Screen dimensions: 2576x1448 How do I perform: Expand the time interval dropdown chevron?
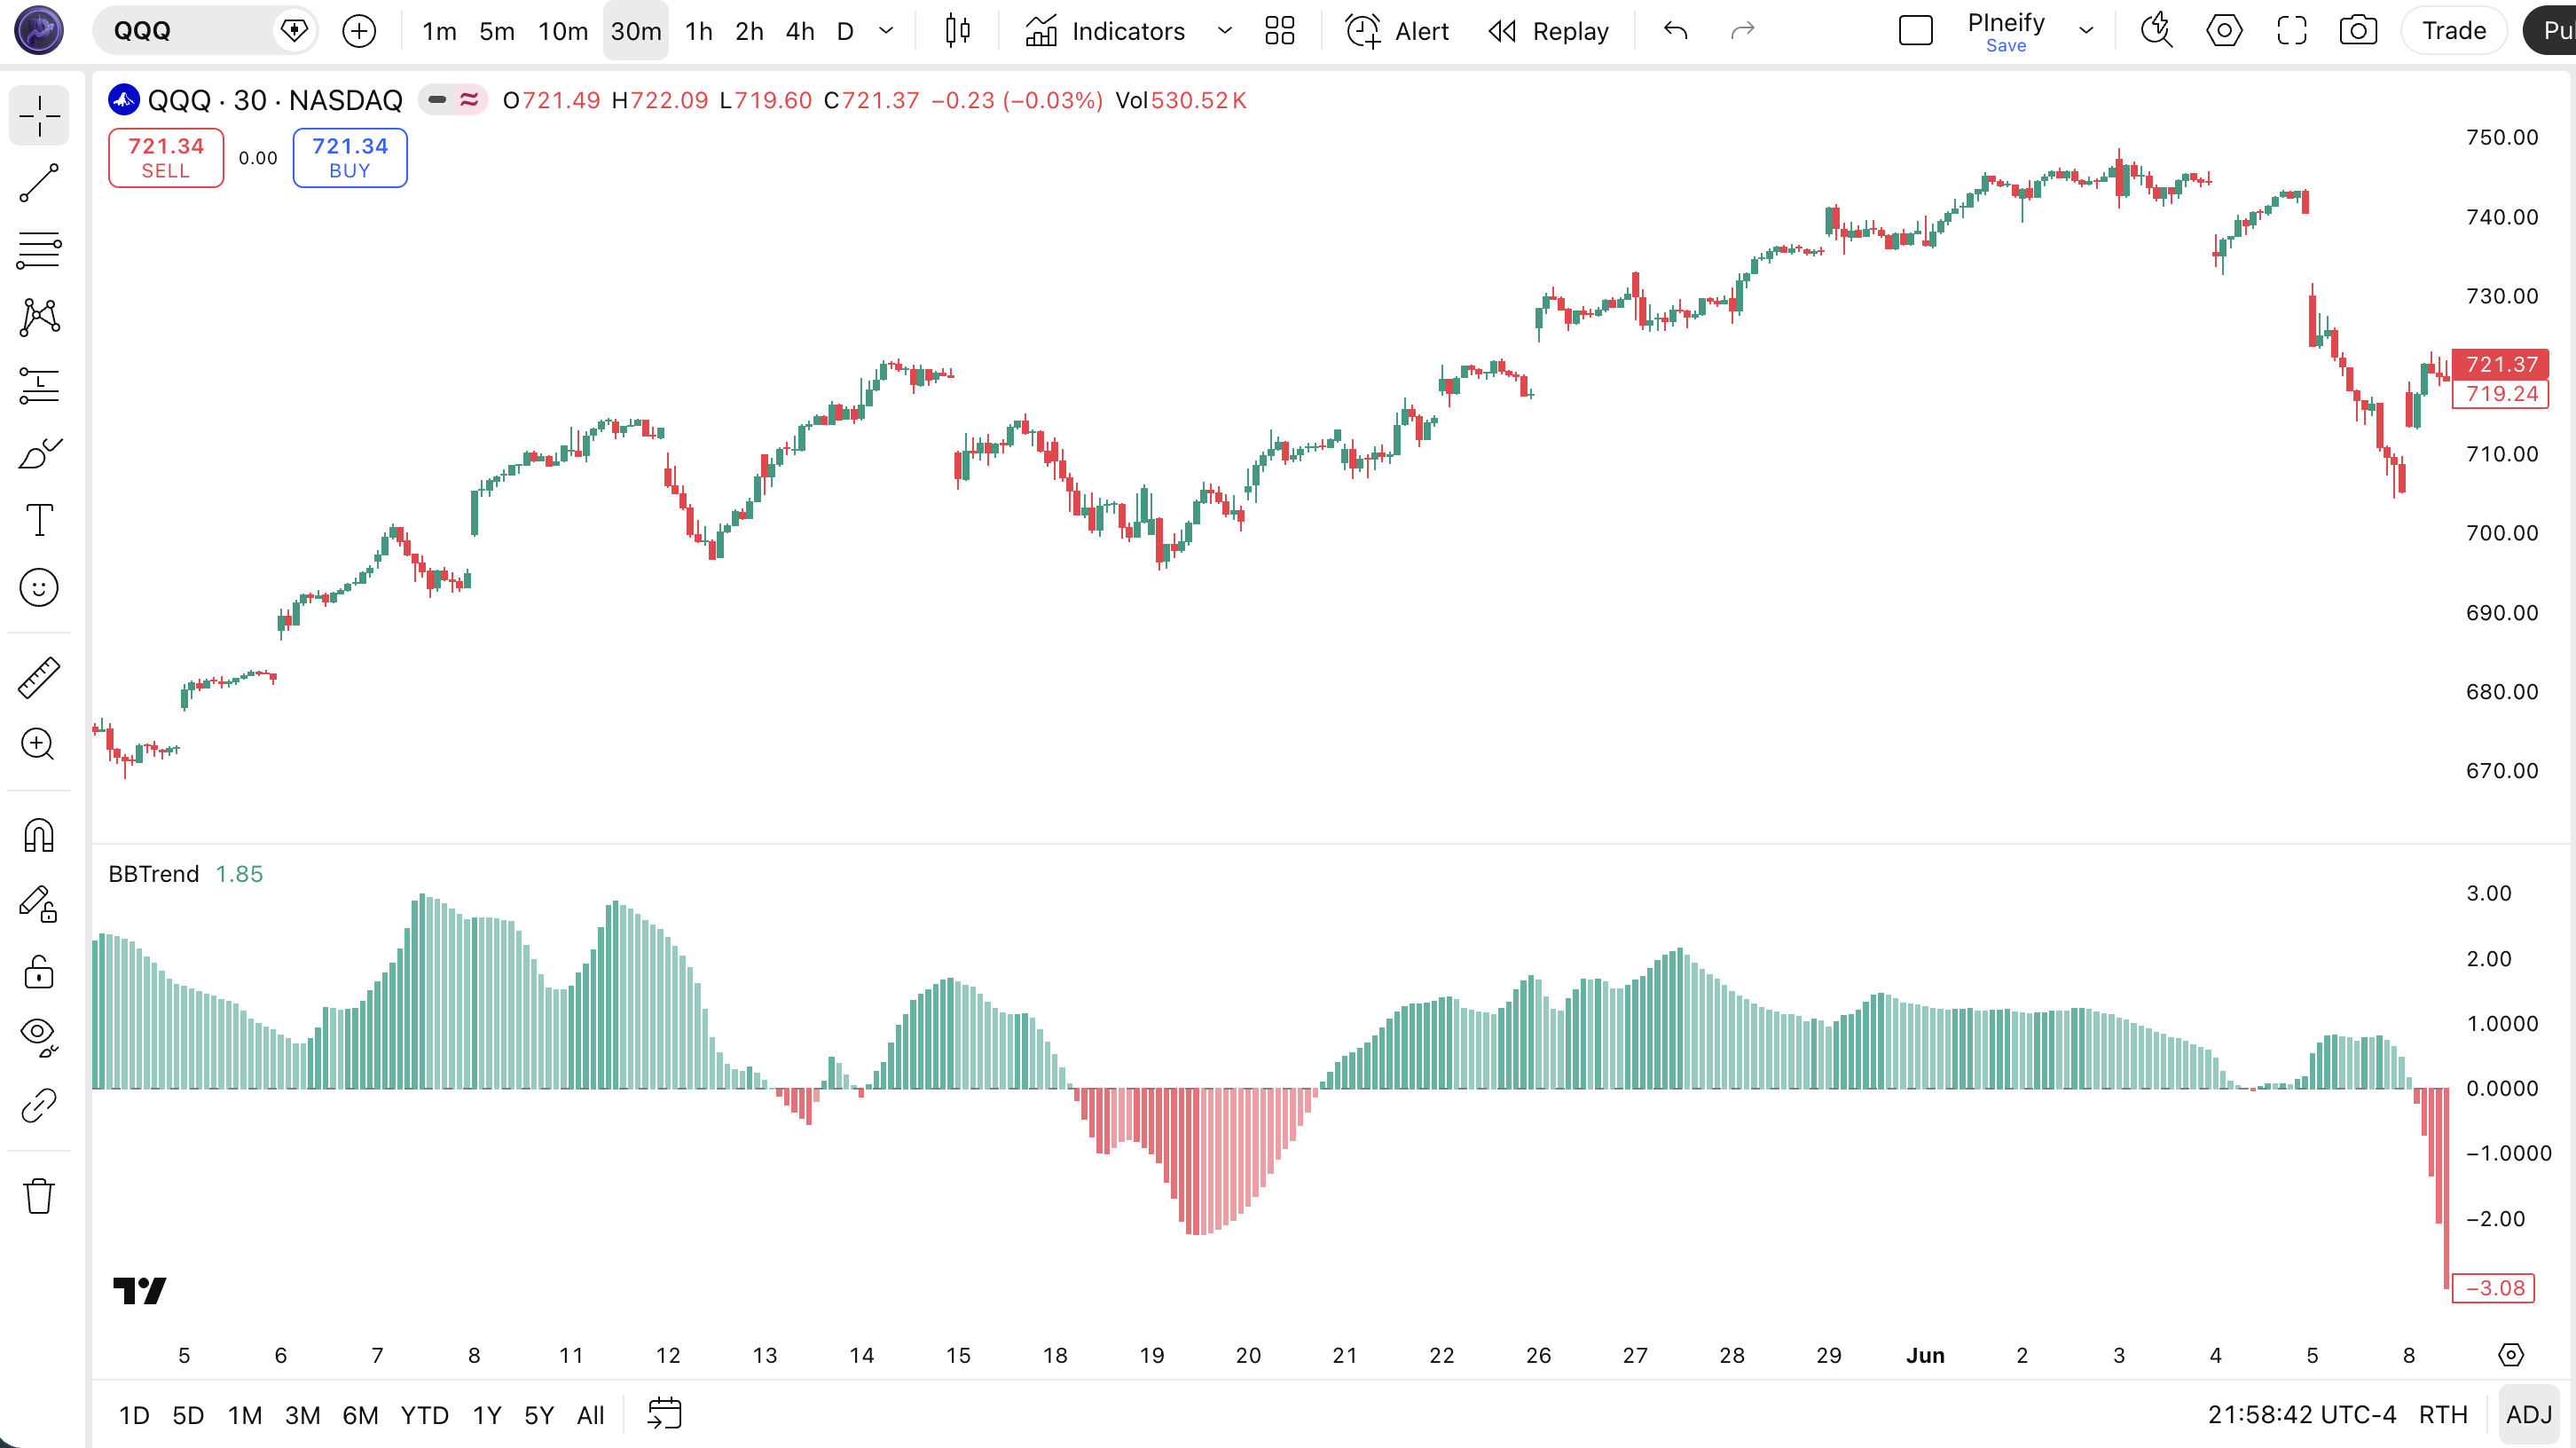(x=886, y=31)
